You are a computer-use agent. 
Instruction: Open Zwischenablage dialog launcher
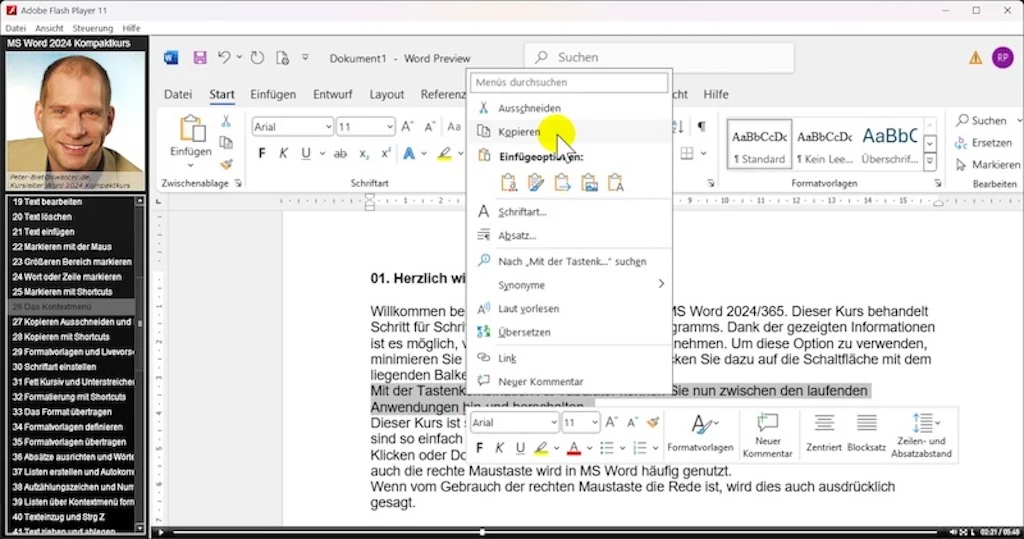[x=238, y=184]
